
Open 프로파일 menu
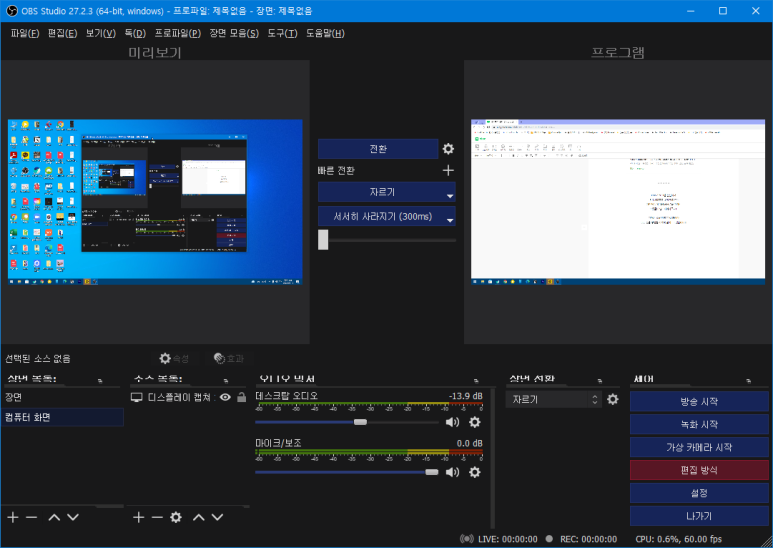177,33
